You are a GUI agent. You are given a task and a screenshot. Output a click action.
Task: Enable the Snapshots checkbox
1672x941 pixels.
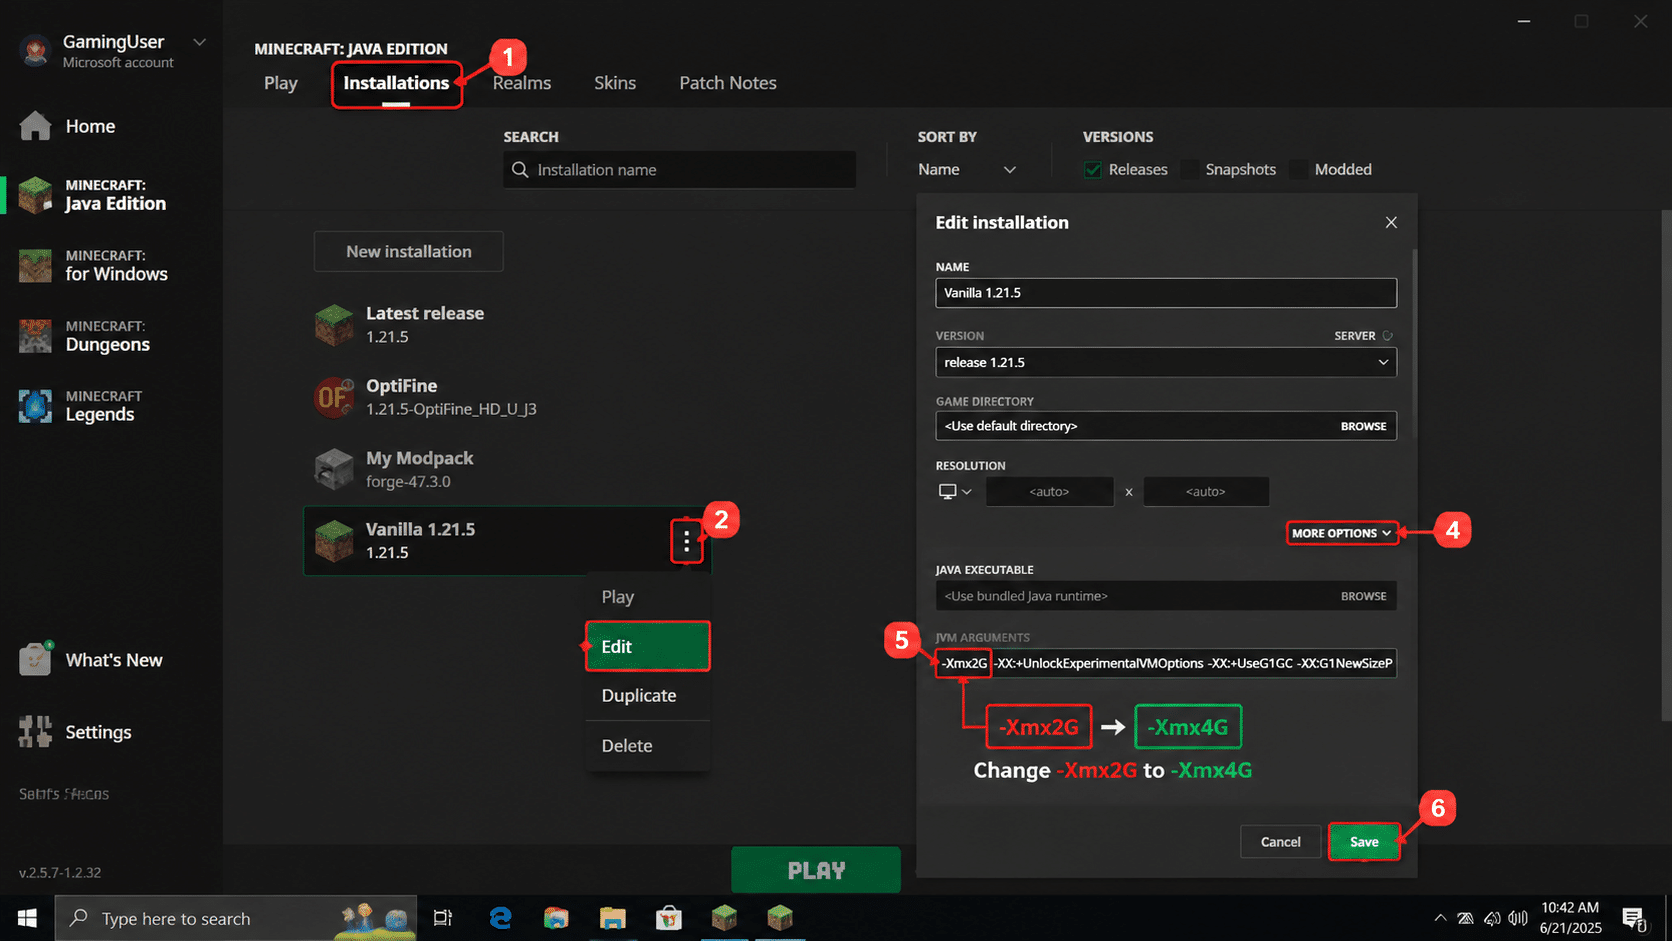tap(1190, 170)
